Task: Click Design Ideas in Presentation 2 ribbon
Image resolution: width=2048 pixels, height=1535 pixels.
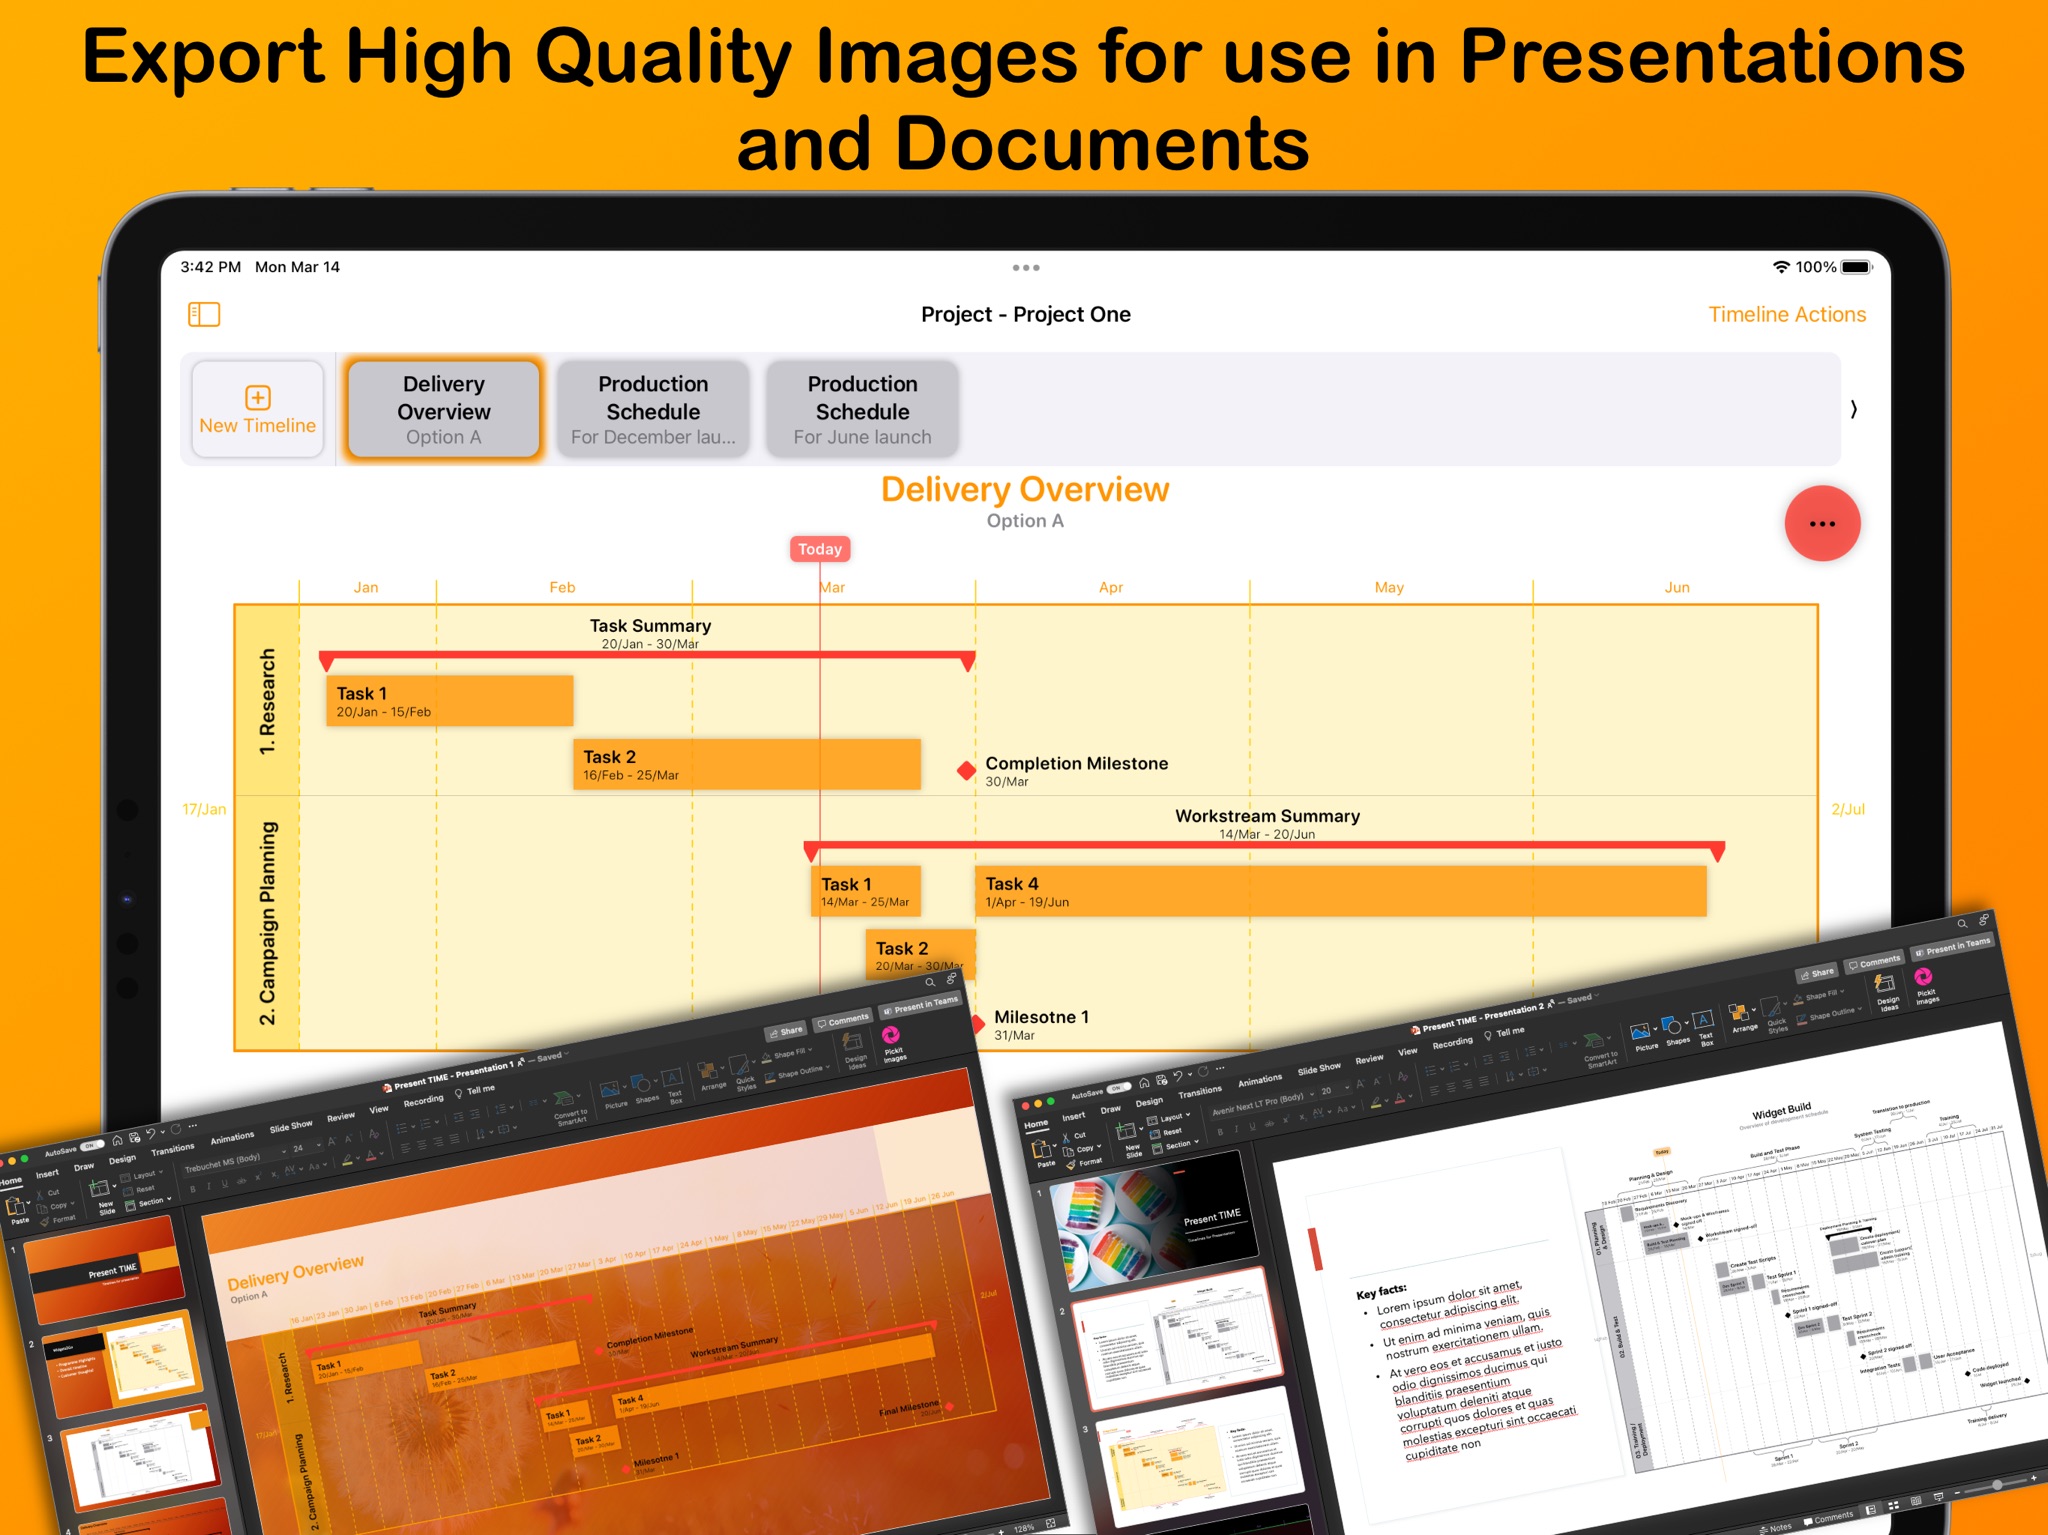Action: (1886, 993)
